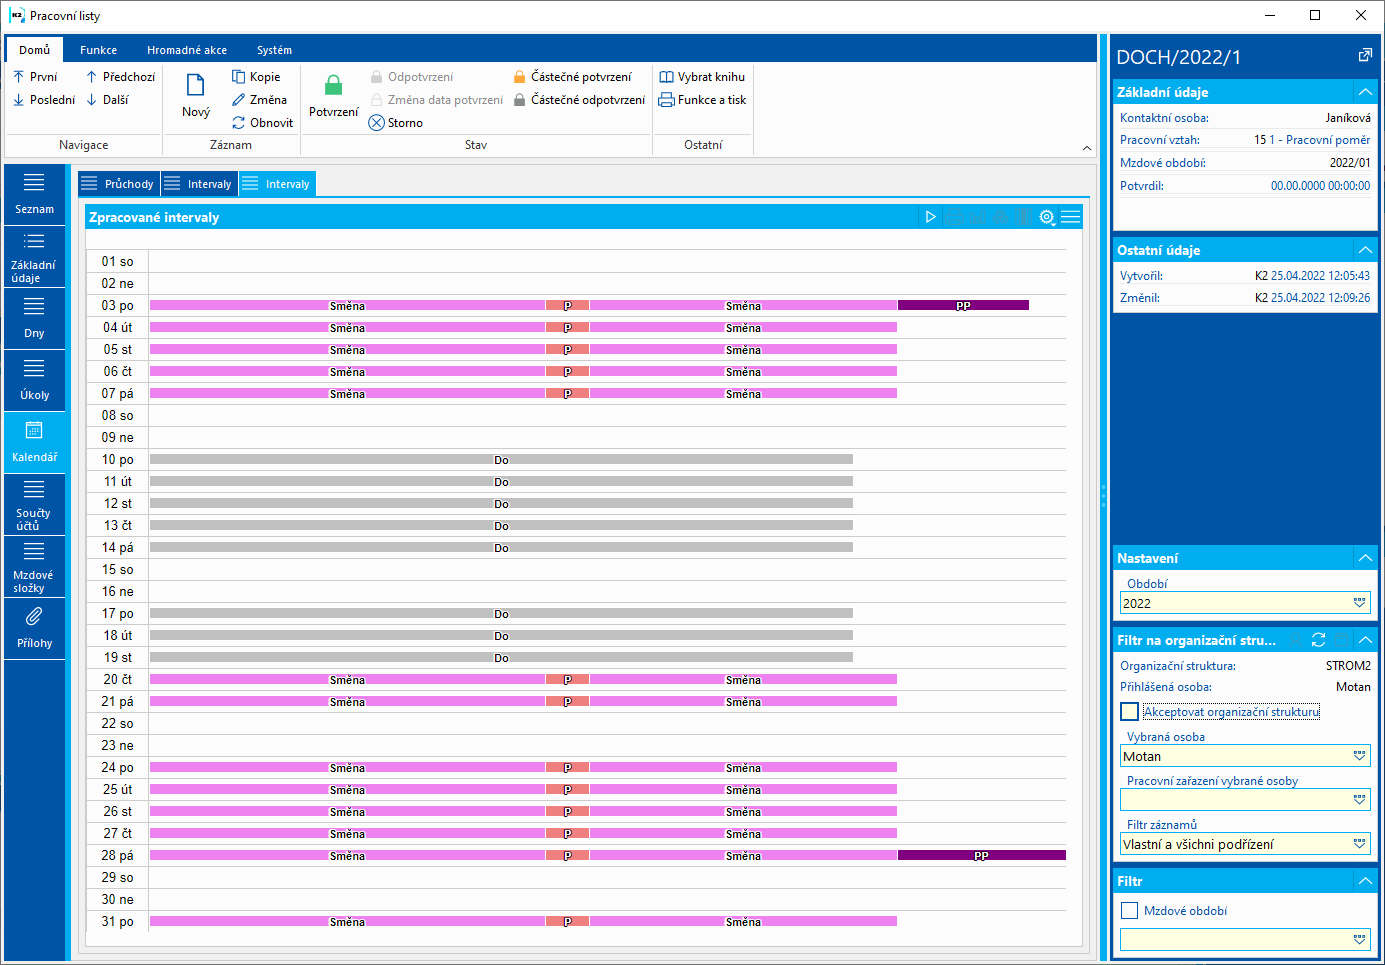This screenshot has width=1385, height=965.
Task: Click Odpotvrzení button
Action: coord(411,77)
